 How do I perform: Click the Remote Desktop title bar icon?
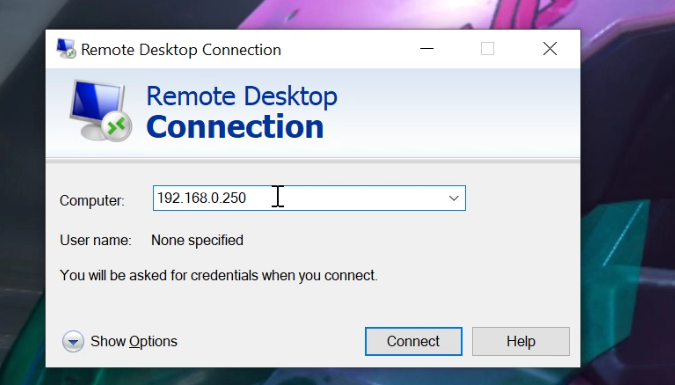pos(66,49)
